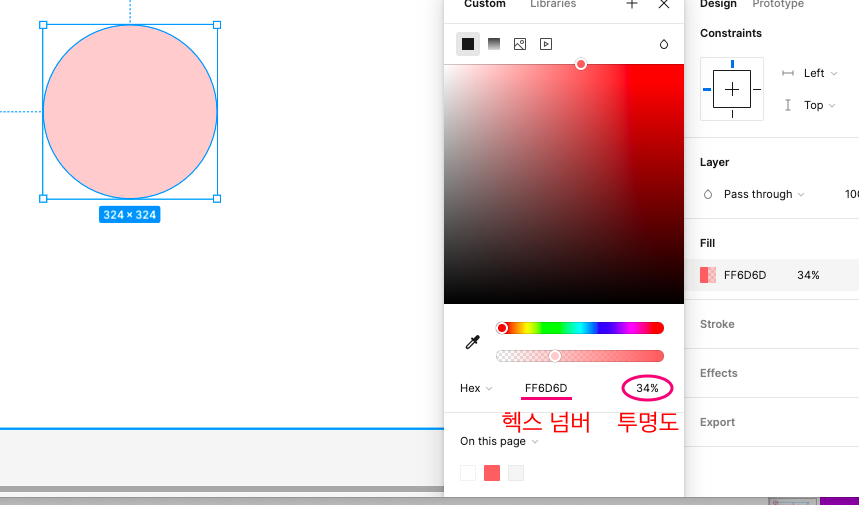
Task: Pick a color with the eyedropper tool
Action: click(x=472, y=342)
